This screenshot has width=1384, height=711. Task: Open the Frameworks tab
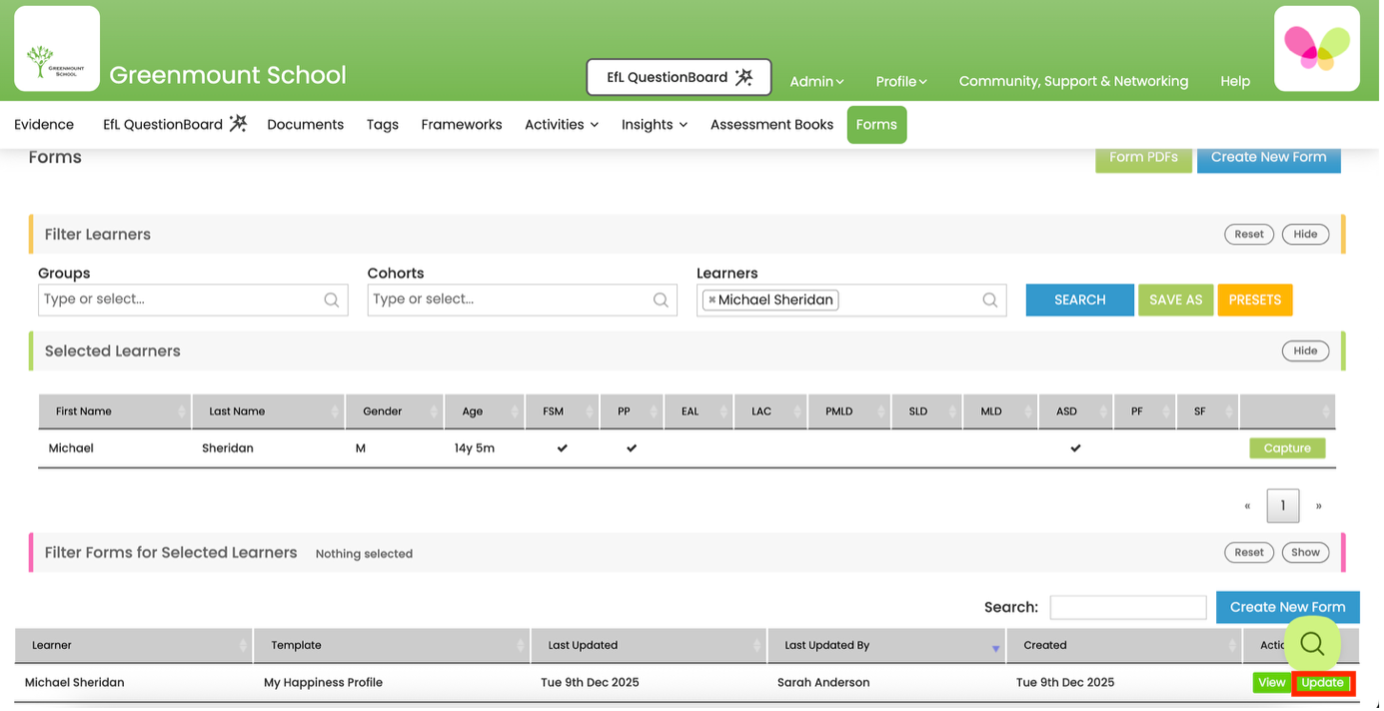click(463, 125)
